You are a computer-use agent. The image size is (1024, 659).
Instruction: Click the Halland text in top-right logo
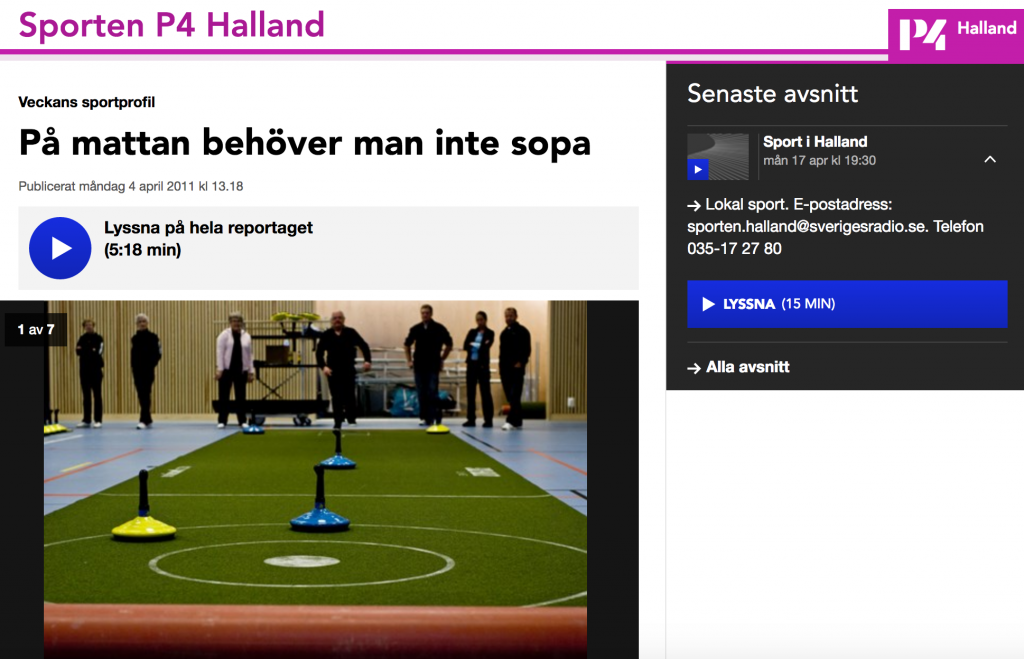pos(987,28)
